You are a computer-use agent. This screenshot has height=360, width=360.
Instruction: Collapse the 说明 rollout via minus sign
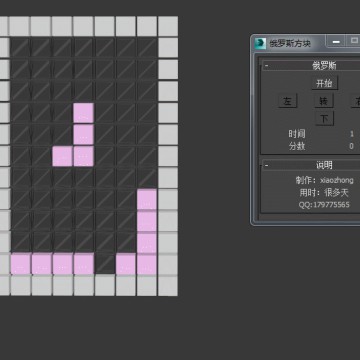click(266, 165)
